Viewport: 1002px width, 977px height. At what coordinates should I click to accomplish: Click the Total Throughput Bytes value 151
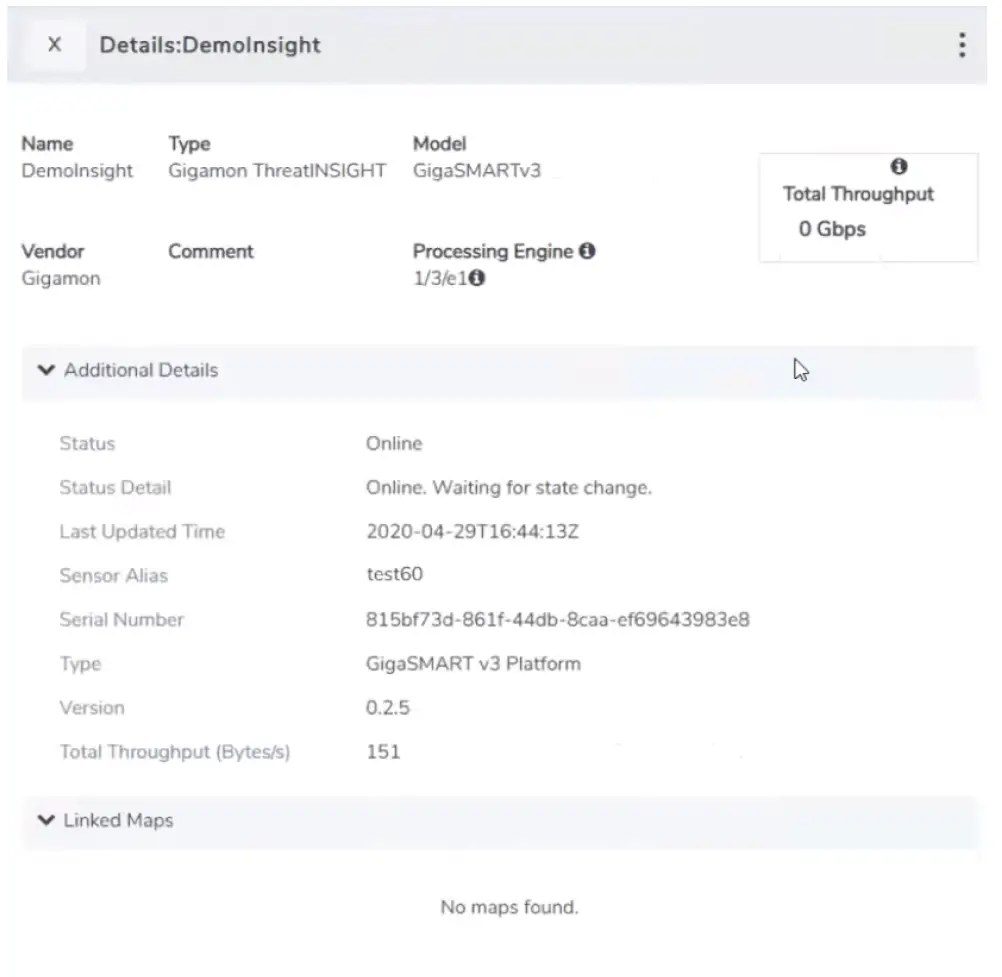click(x=385, y=751)
